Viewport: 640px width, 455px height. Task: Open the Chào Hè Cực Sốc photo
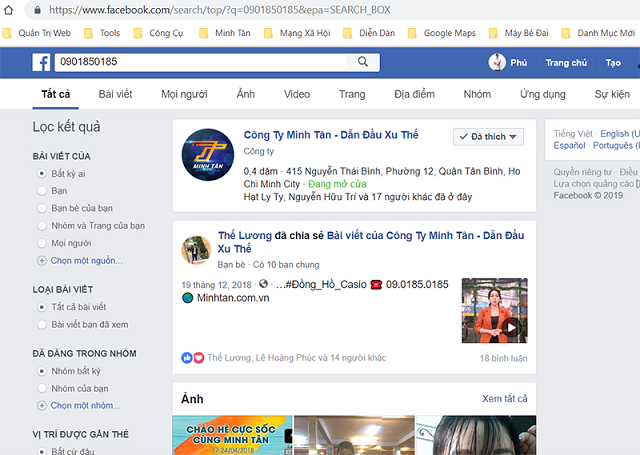(232, 435)
